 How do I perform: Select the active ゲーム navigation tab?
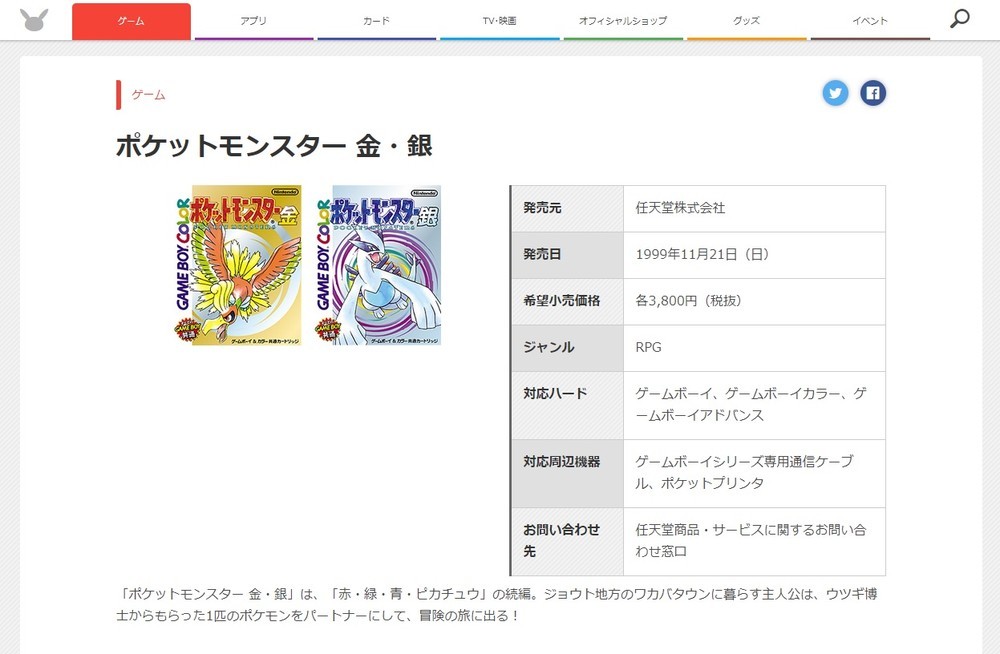(x=132, y=20)
